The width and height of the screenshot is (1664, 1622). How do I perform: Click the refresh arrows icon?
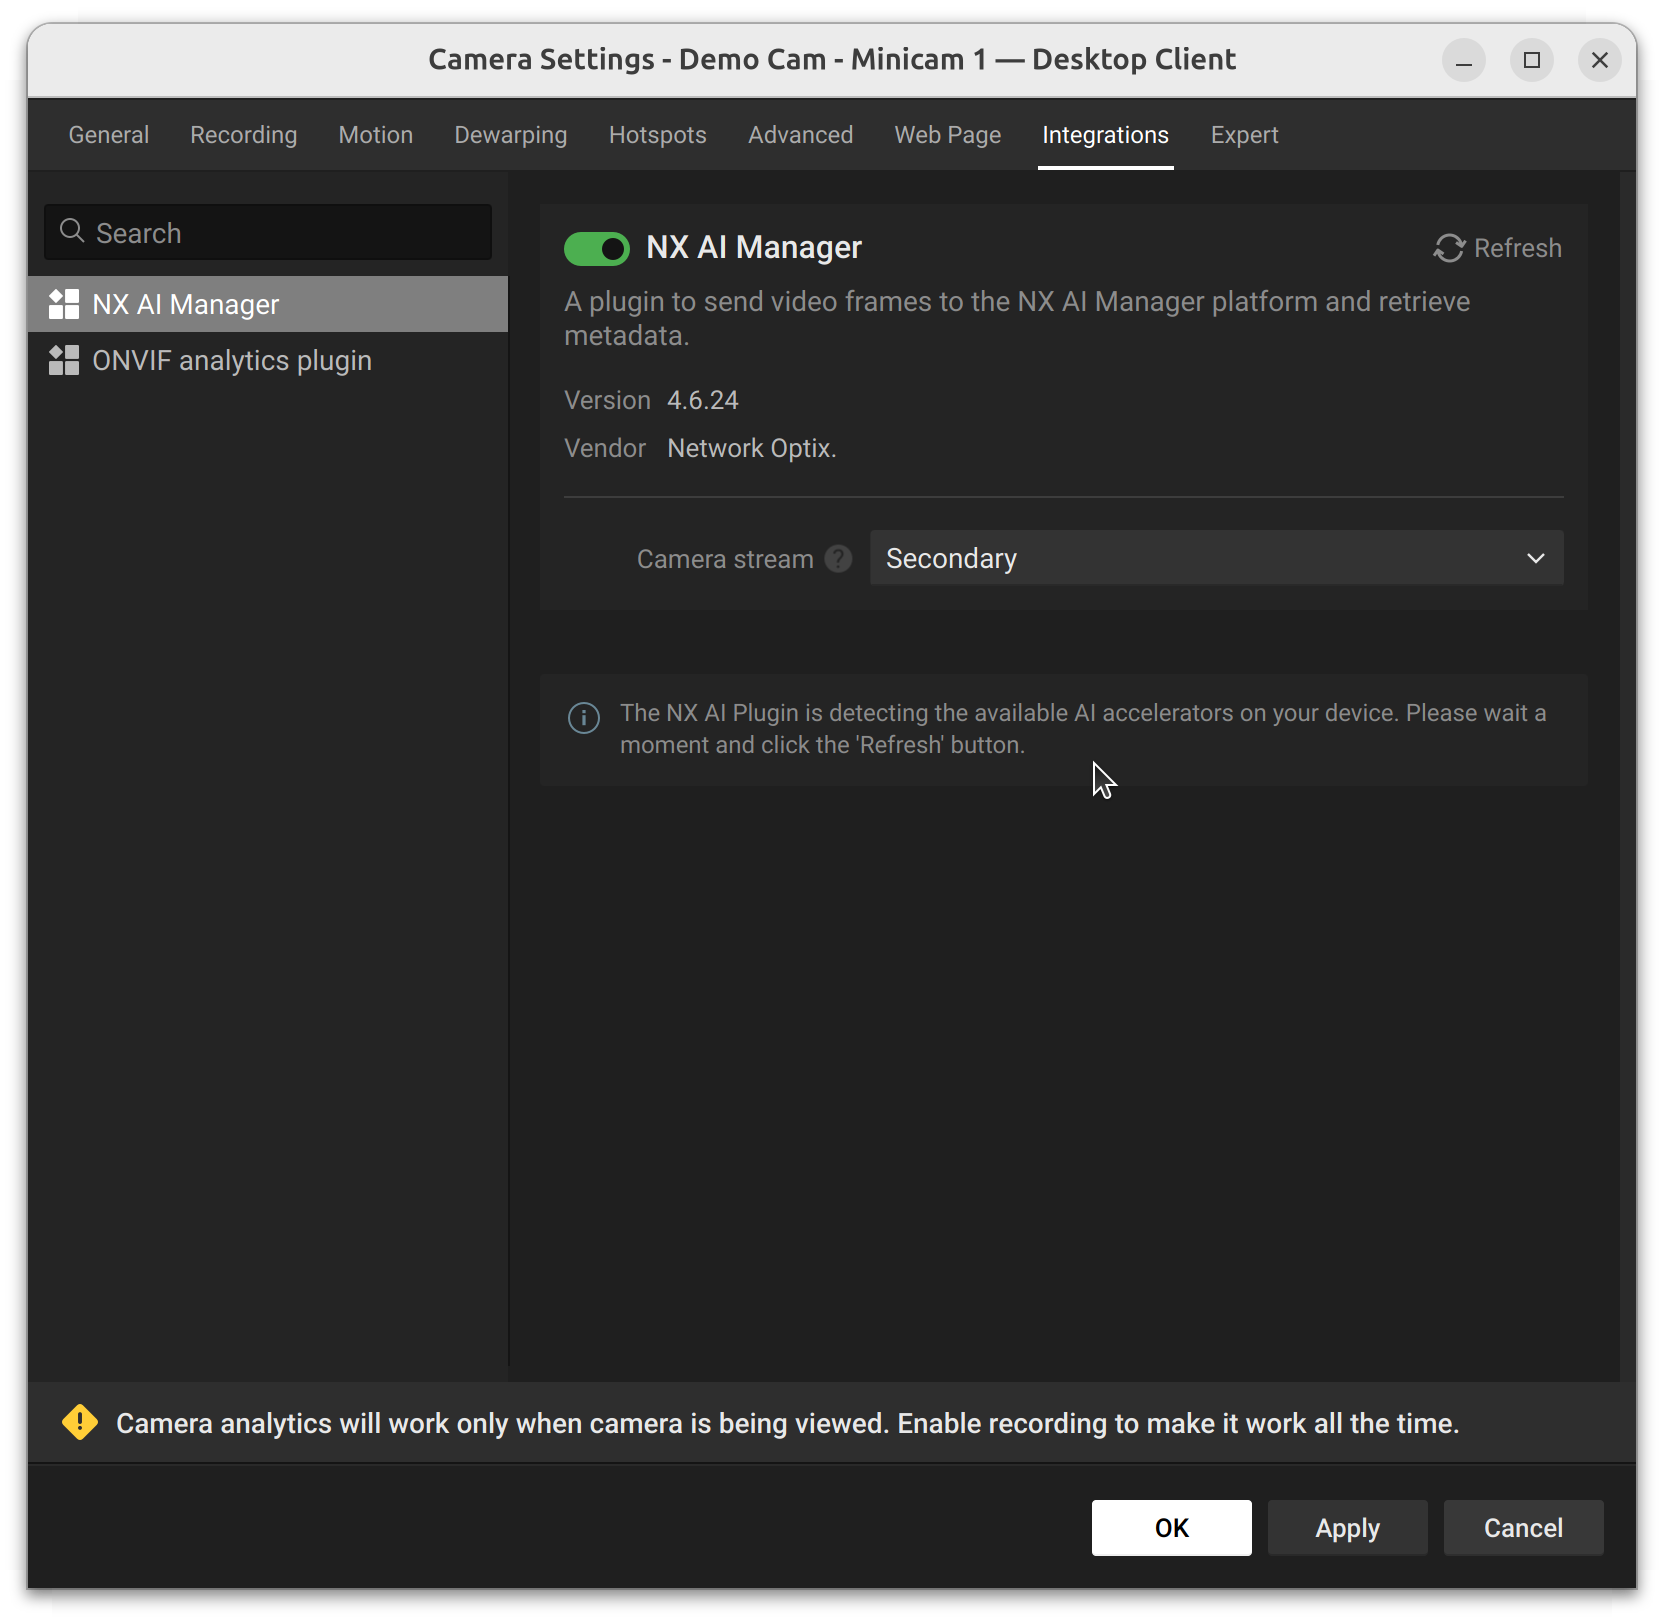tap(1449, 248)
